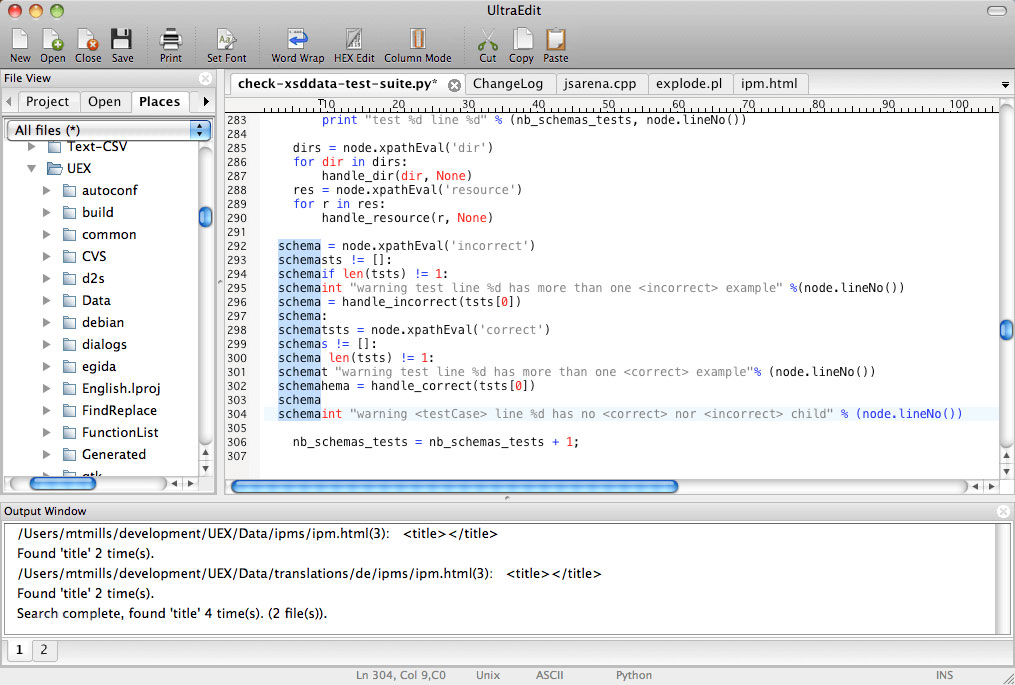Create a new file with New icon
Screen dimensions: 1015x685
20,45
